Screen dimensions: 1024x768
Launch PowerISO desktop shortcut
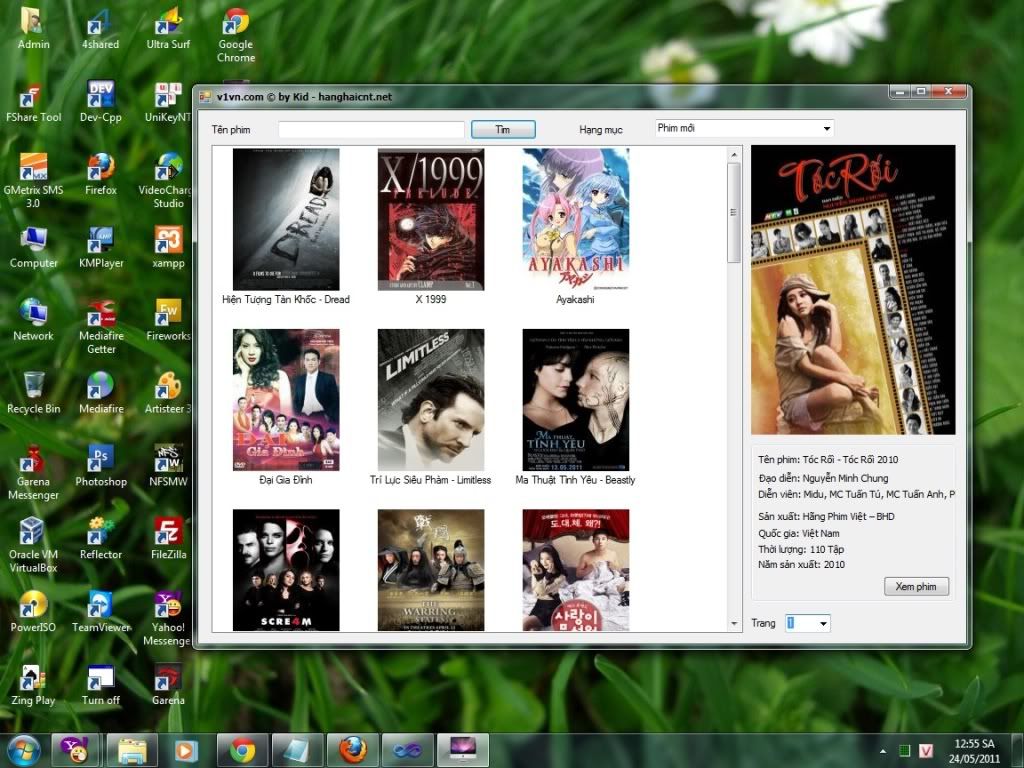33,611
